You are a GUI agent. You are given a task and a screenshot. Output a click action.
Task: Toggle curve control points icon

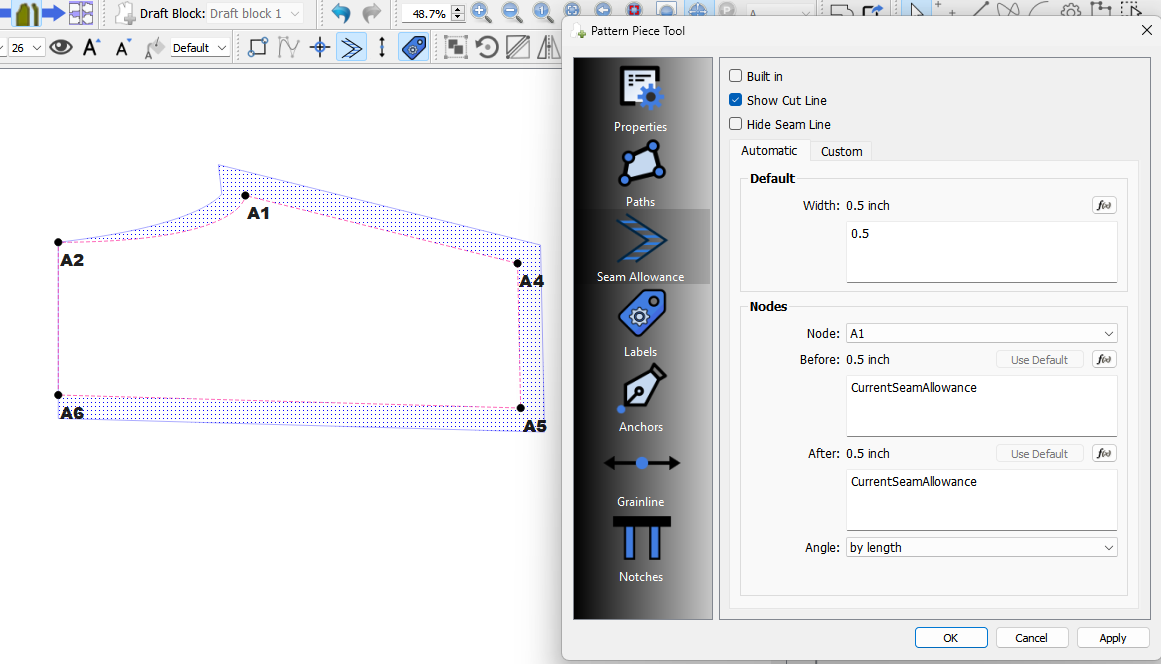(288, 47)
